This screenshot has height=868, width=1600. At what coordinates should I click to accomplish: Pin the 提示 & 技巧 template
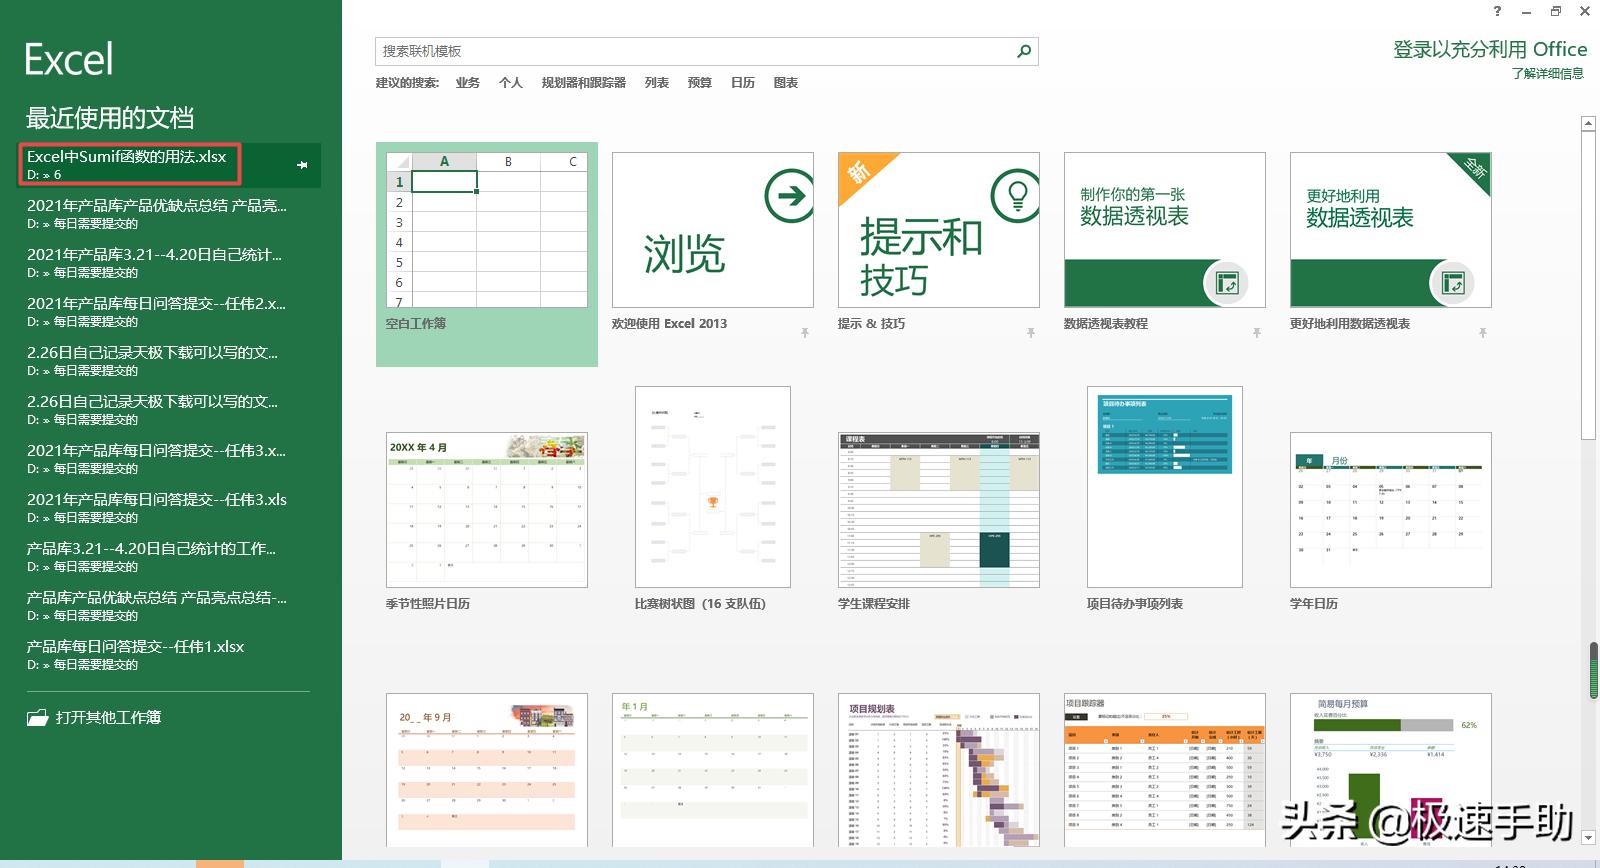(x=1031, y=332)
